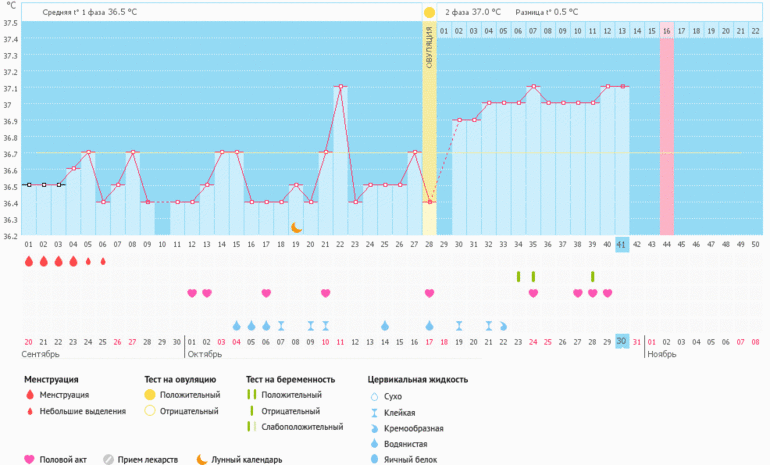Click the Разница t° 0.5 °C label
This screenshot has height=465, width=770.
point(547,12)
